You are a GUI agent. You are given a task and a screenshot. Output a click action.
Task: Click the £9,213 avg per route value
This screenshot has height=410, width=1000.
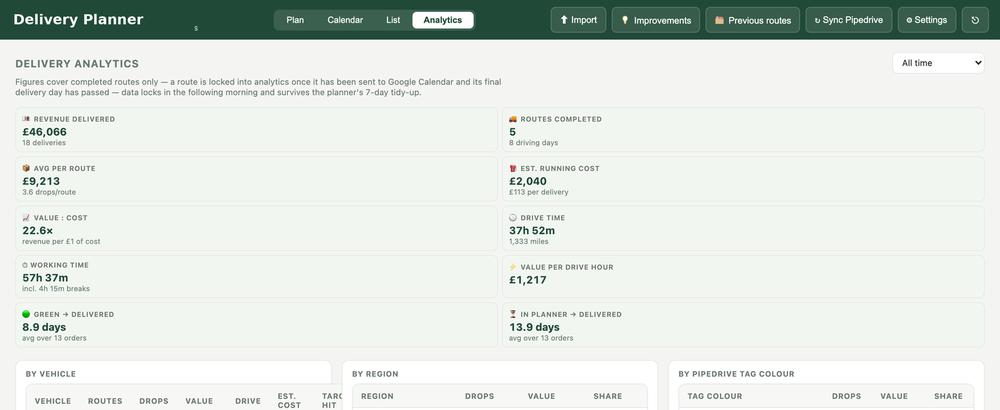[x=41, y=181]
